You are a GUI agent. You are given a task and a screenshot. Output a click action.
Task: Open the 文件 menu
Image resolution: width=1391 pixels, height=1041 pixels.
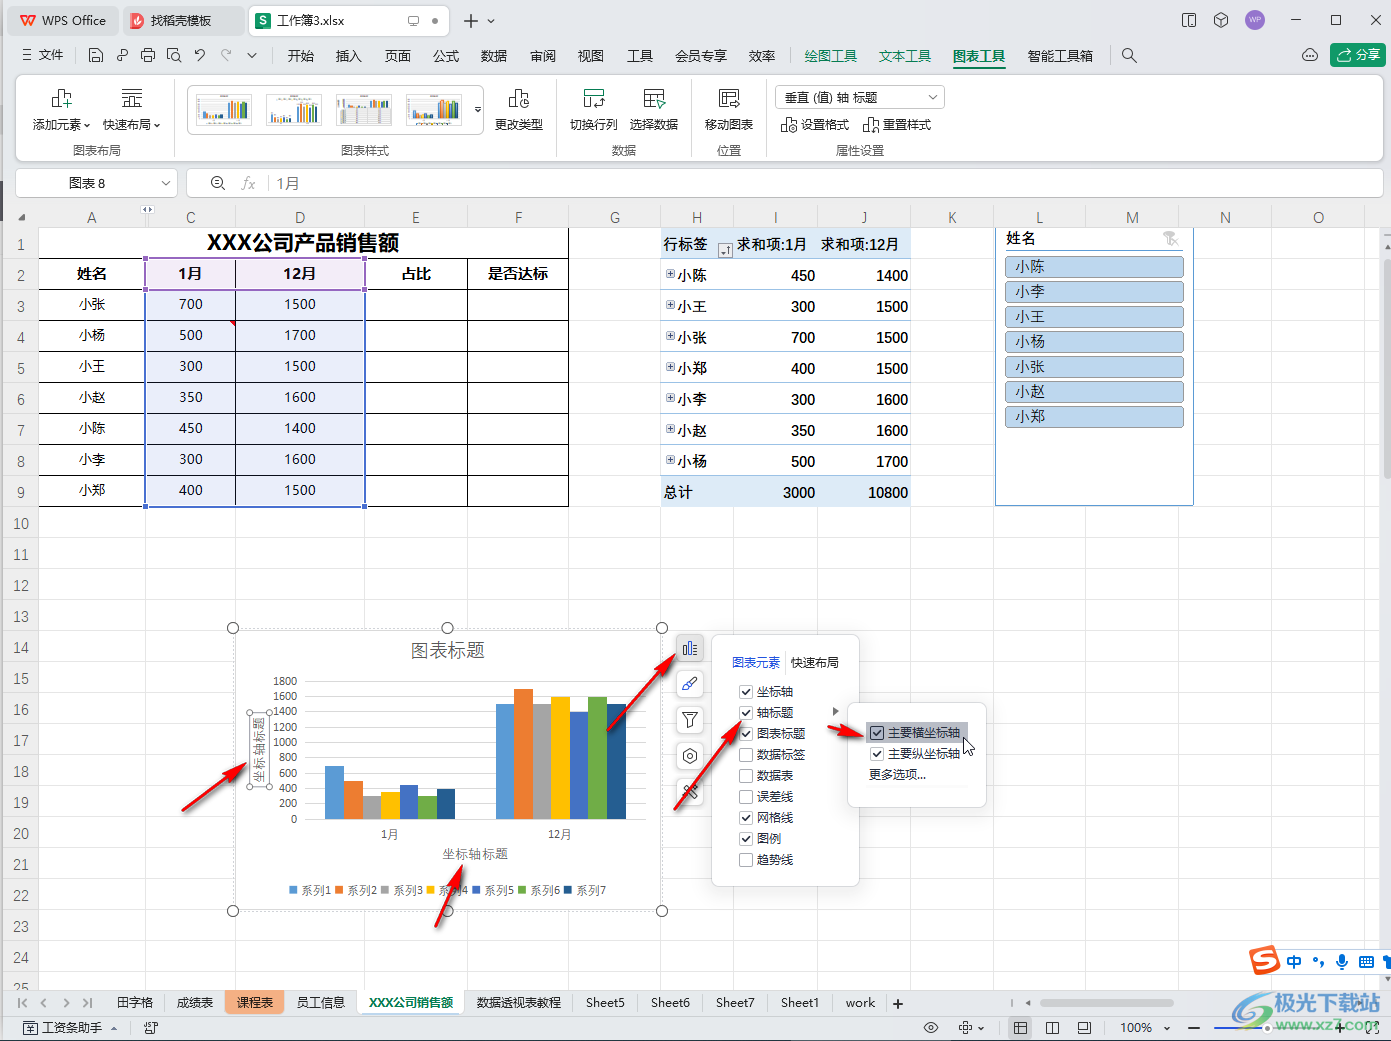tap(43, 56)
